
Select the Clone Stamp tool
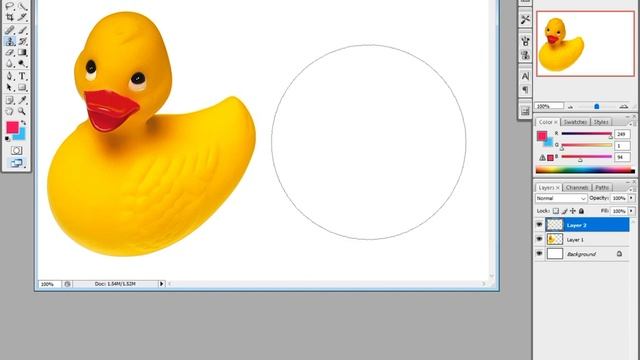(x=10, y=41)
